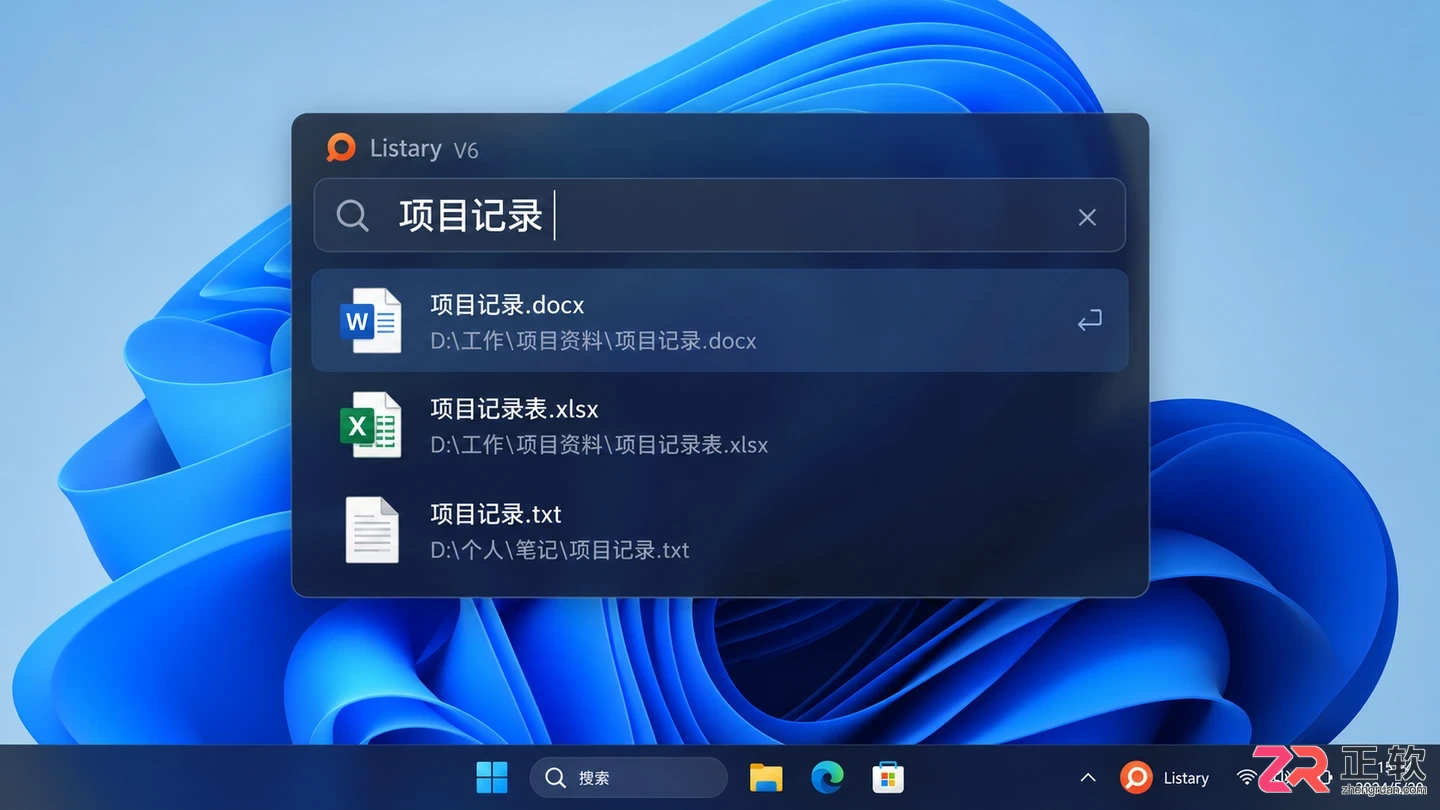
Task: Click the Listary logo in the window header
Action: point(341,148)
